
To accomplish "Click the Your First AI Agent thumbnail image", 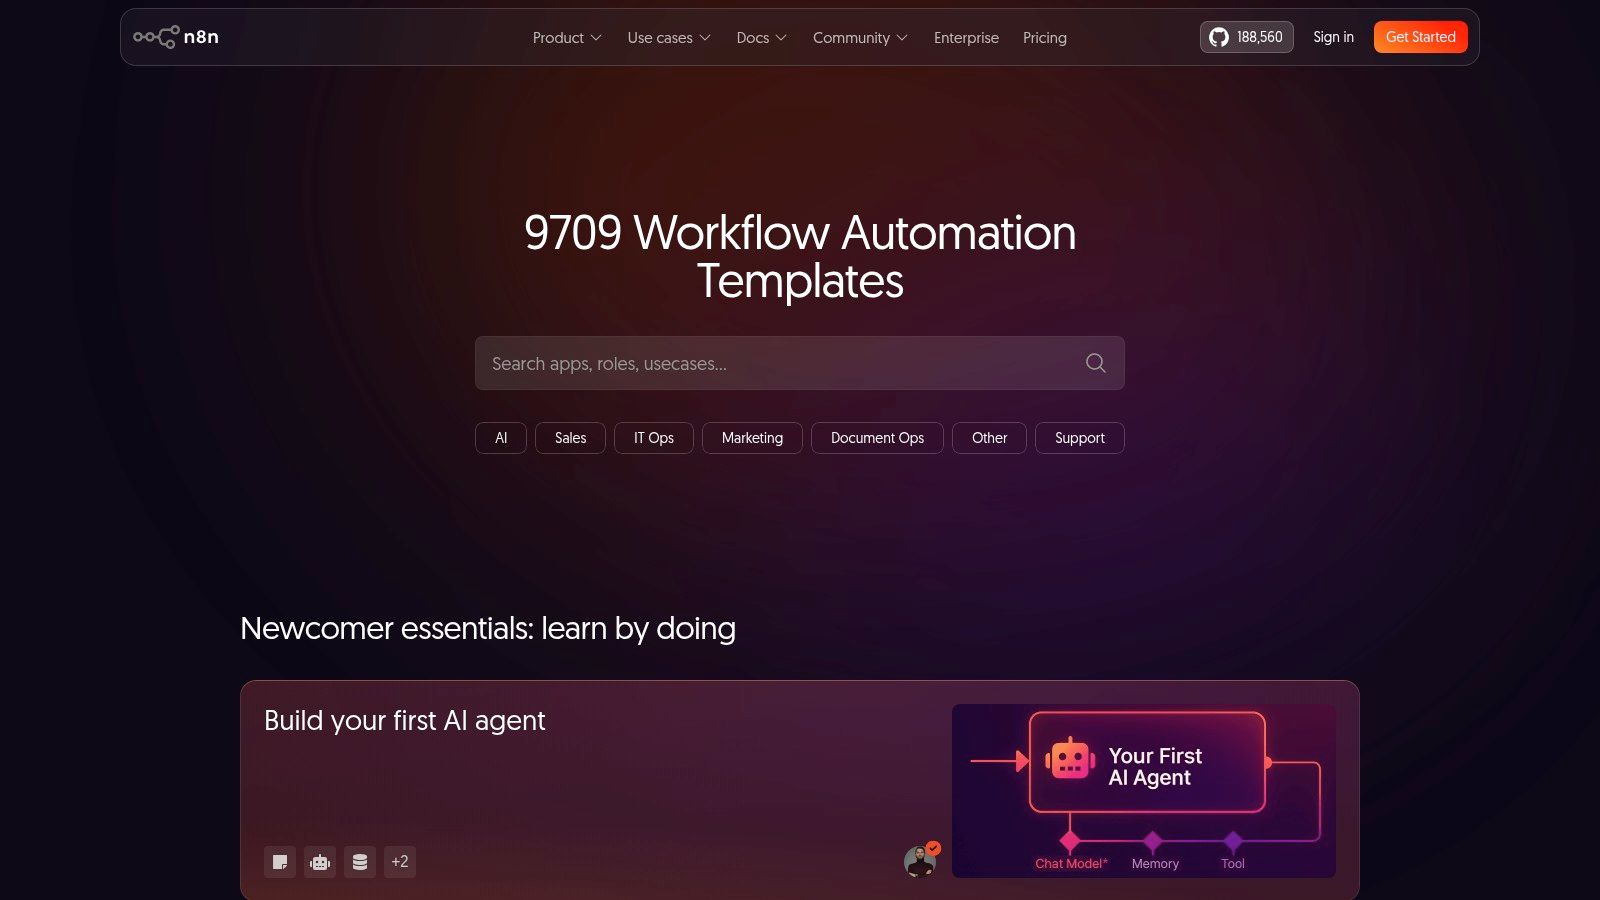I will 1144,791.
